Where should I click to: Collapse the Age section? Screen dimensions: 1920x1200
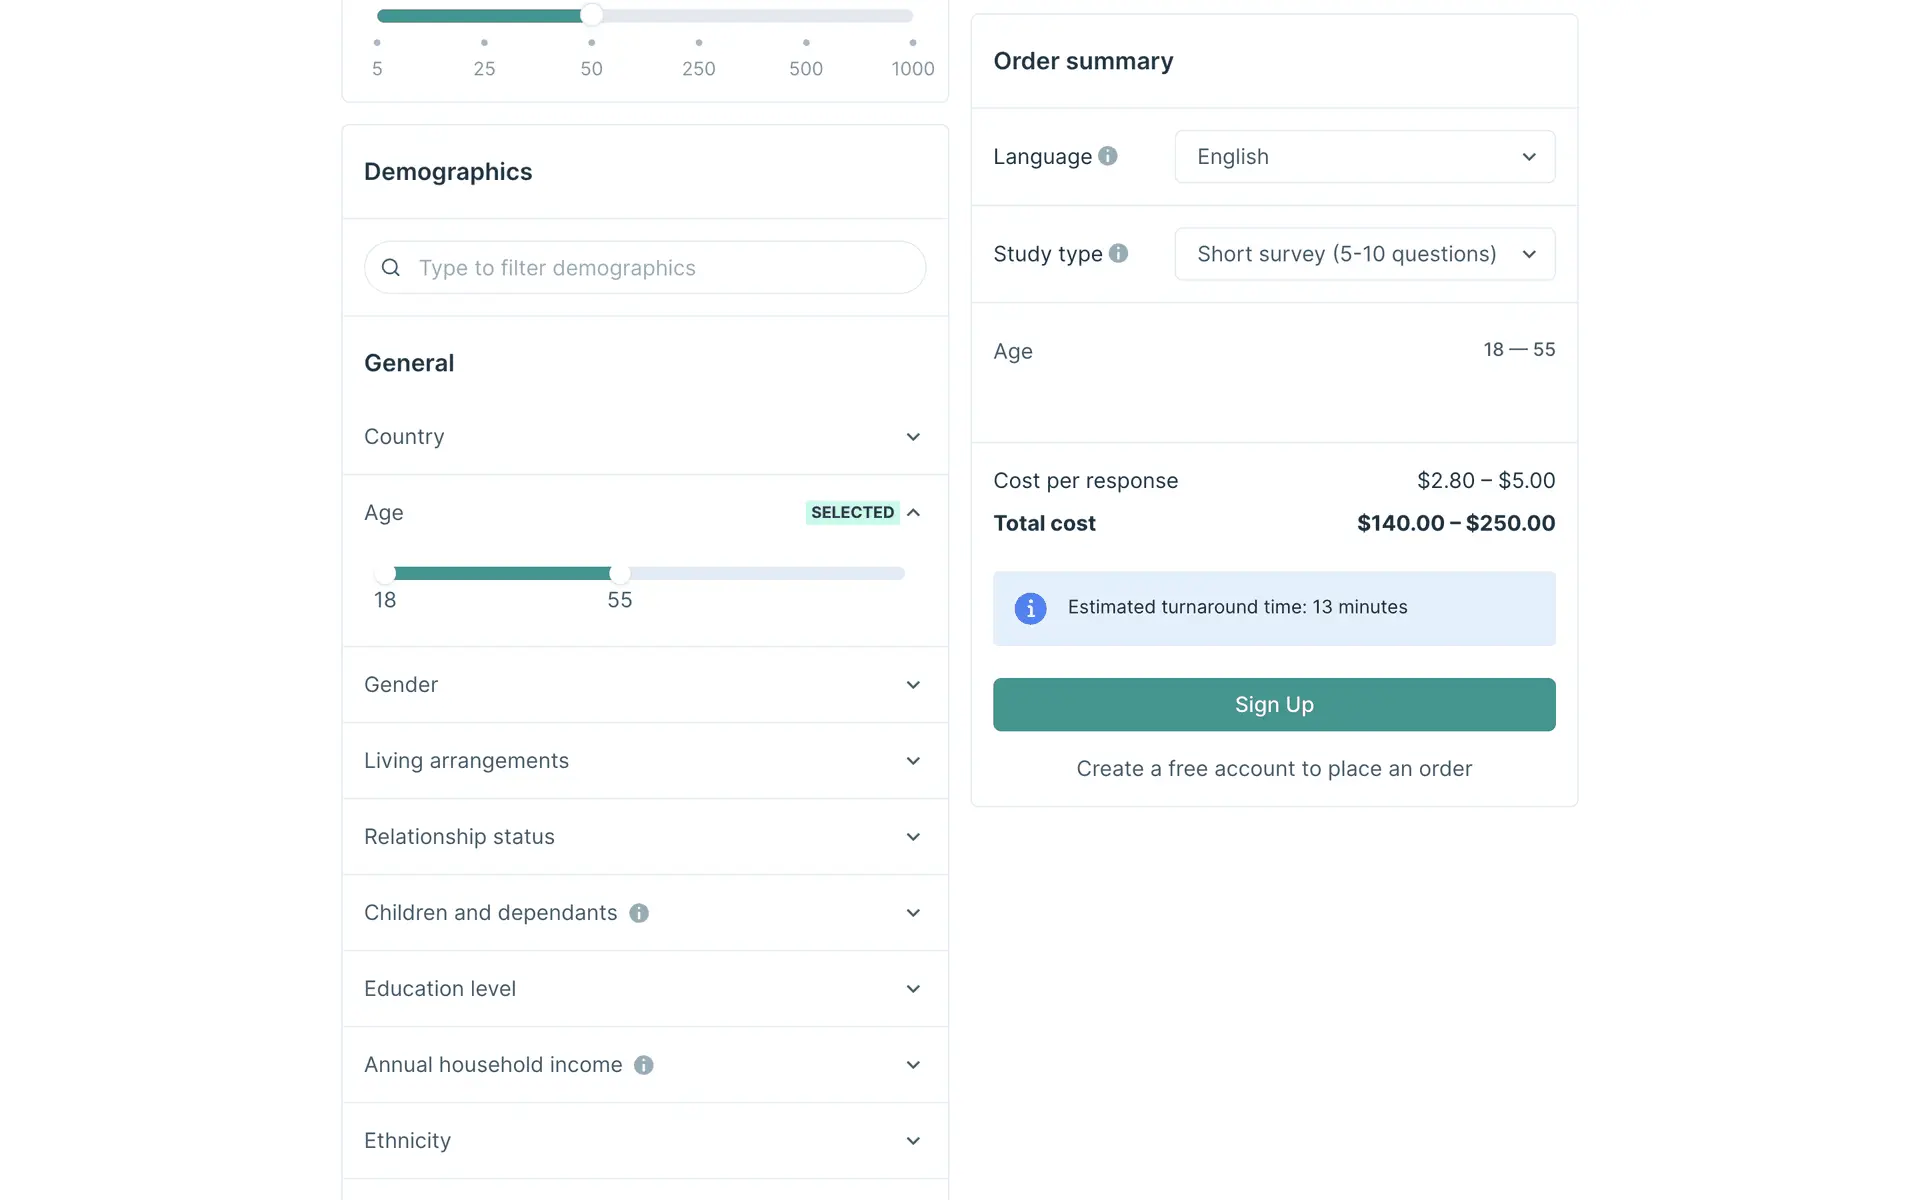[913, 513]
